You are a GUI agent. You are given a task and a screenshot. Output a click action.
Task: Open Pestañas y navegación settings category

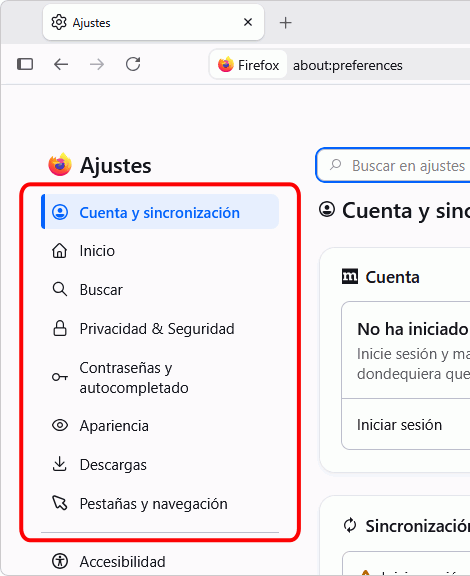[160, 504]
